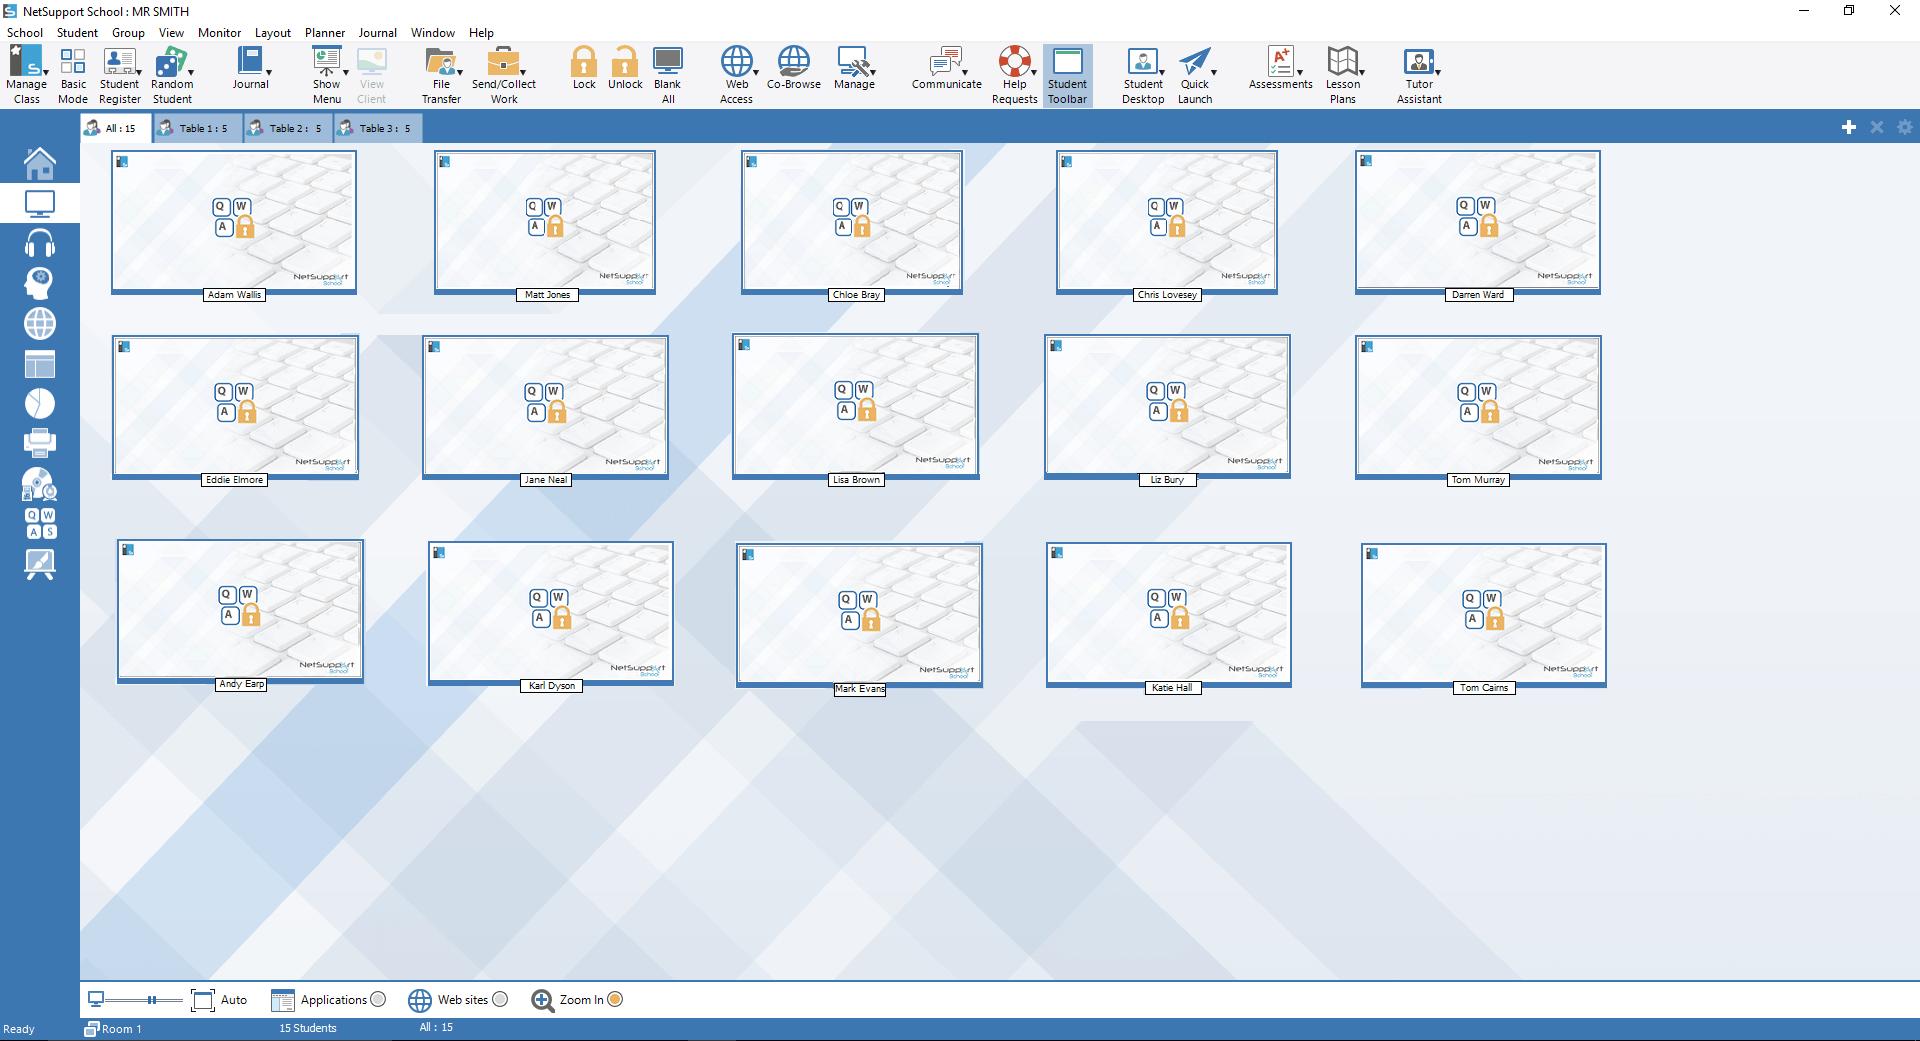Click the Auto thumbnail size button
This screenshot has height=1041, width=1920.
219,999
